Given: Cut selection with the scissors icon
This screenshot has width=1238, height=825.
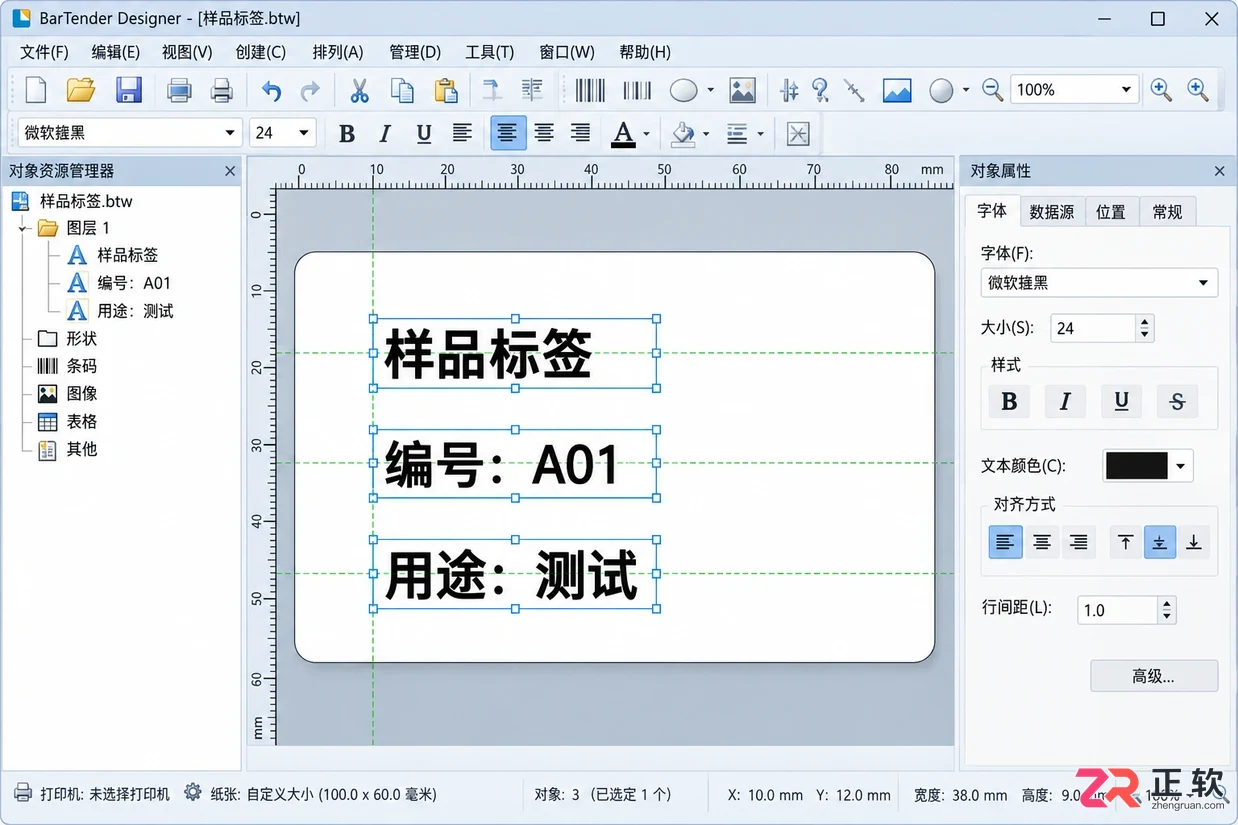Looking at the screenshot, I should (x=359, y=90).
